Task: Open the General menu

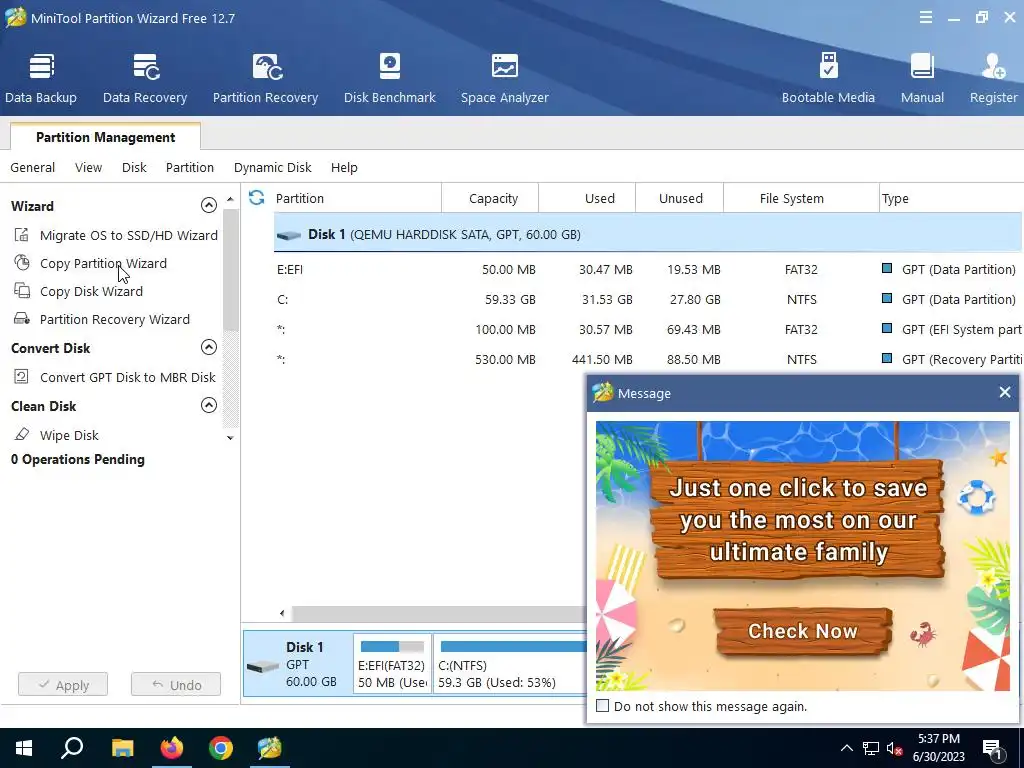Action: (x=33, y=167)
